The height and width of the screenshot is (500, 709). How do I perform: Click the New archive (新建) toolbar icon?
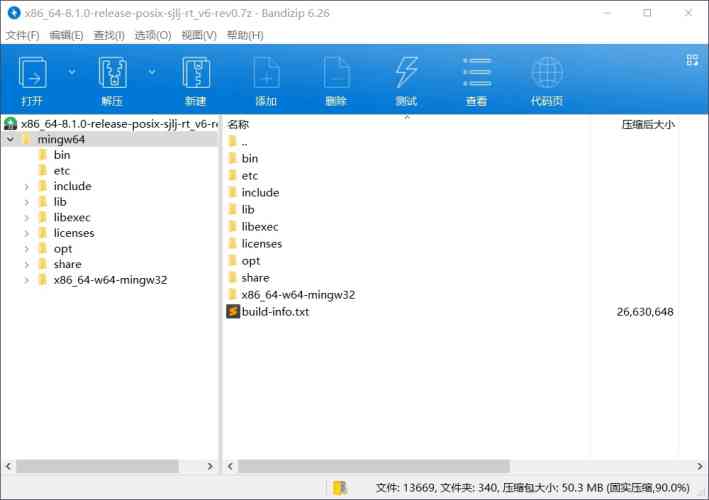(x=196, y=73)
